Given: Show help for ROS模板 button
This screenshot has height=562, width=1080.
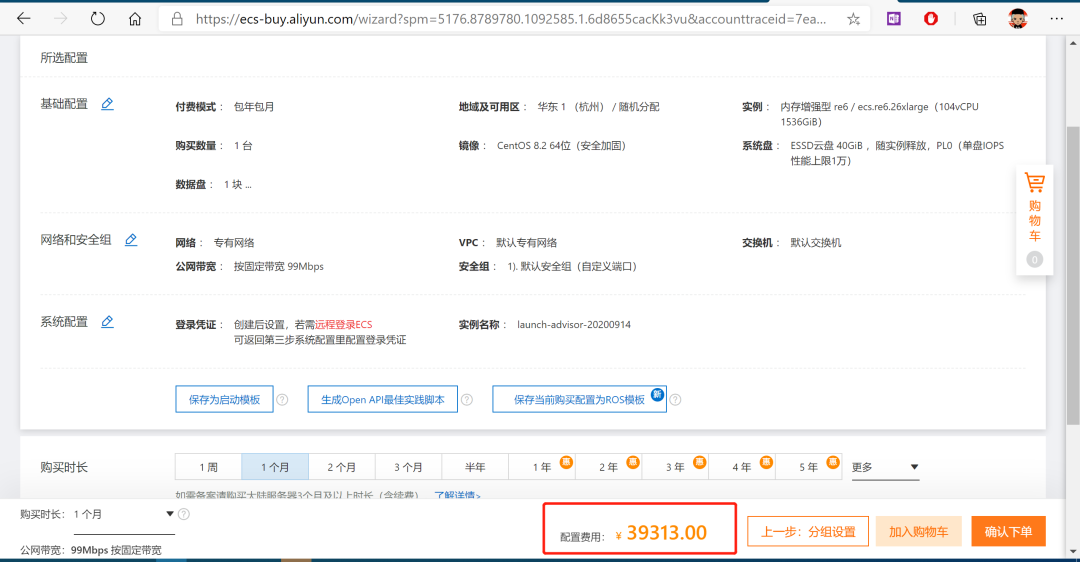Looking at the screenshot, I should pos(675,399).
